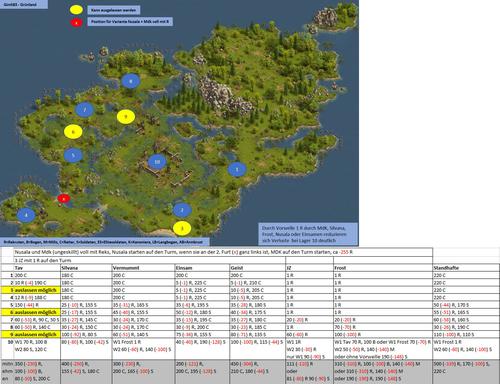Click the 'Kann ausgelassen werden' legend label
500x384 pixels.
114,10
